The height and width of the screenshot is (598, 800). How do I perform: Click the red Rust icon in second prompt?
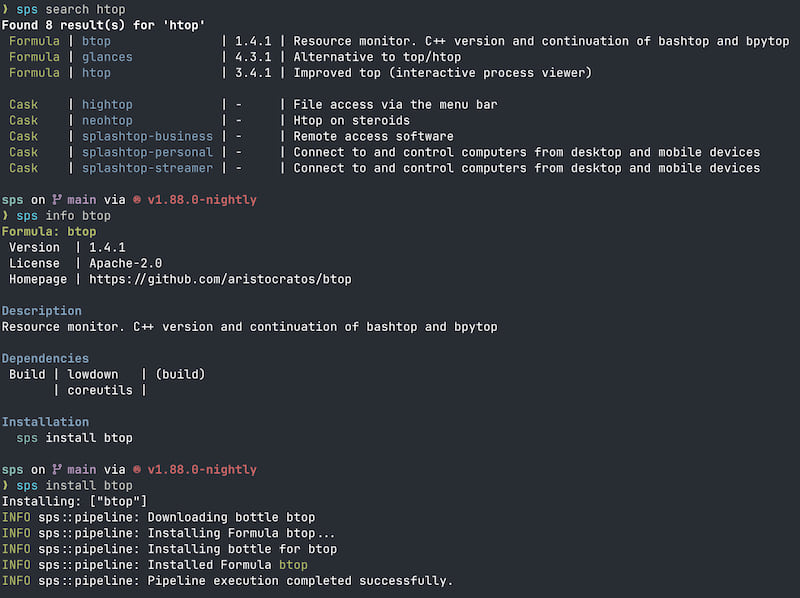pos(137,469)
